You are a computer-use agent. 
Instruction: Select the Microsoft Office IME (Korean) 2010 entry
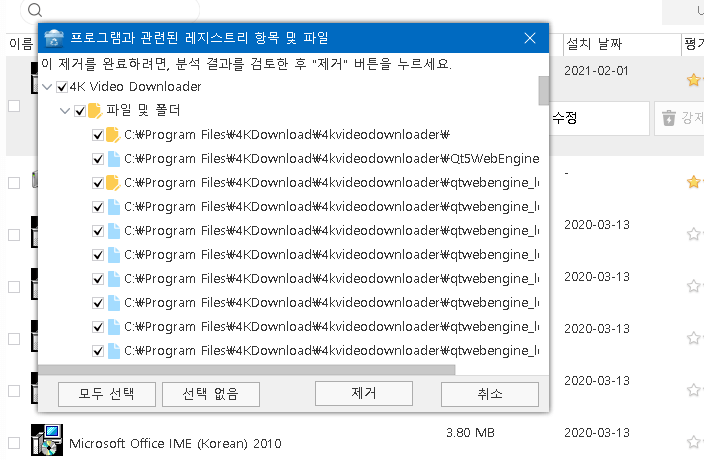coord(175,443)
